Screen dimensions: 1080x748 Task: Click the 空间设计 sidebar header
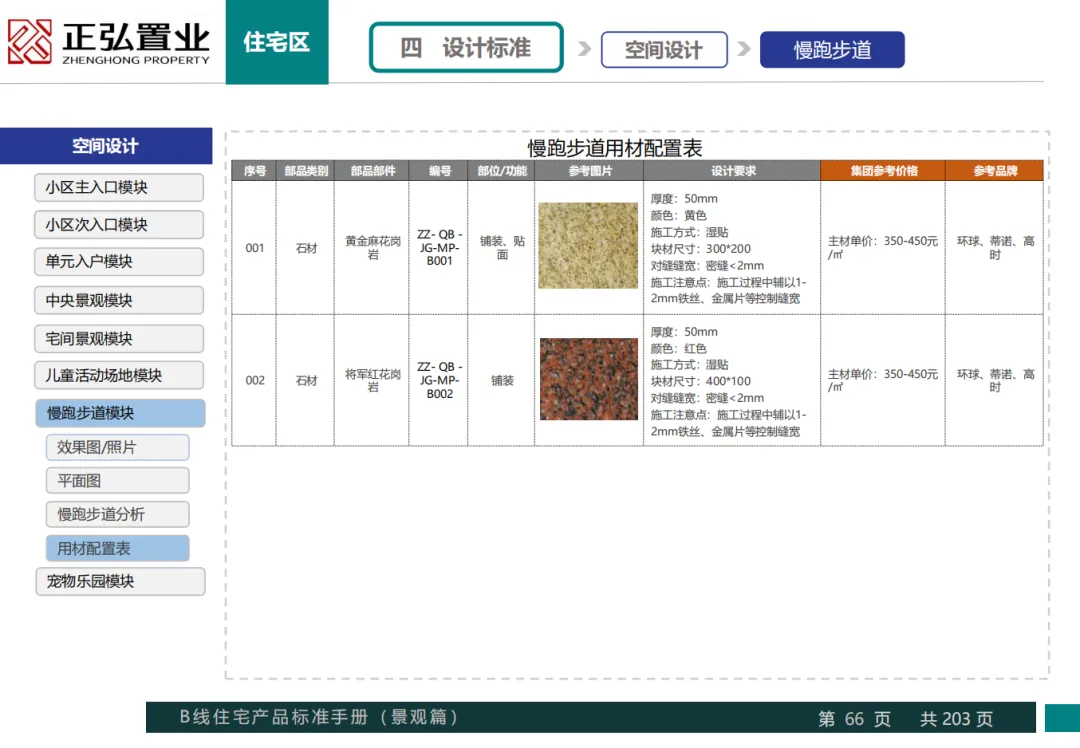point(106,145)
